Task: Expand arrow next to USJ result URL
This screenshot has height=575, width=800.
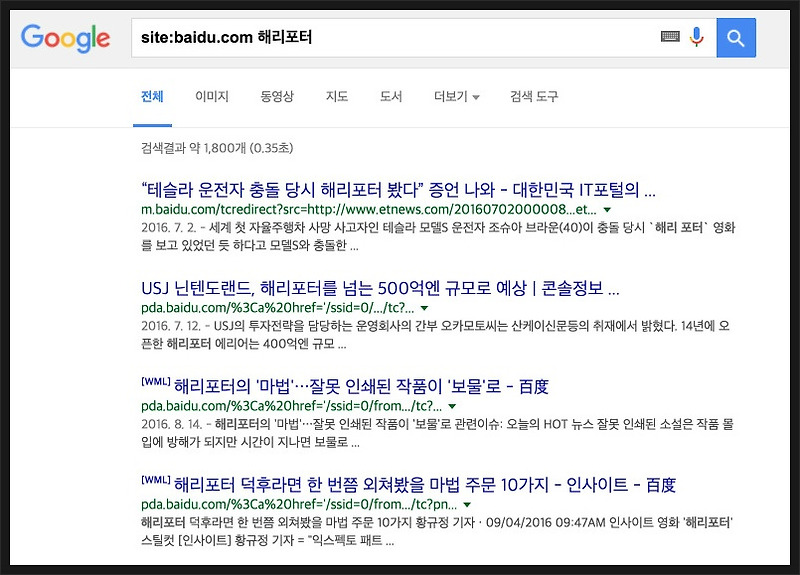Action: [424, 308]
